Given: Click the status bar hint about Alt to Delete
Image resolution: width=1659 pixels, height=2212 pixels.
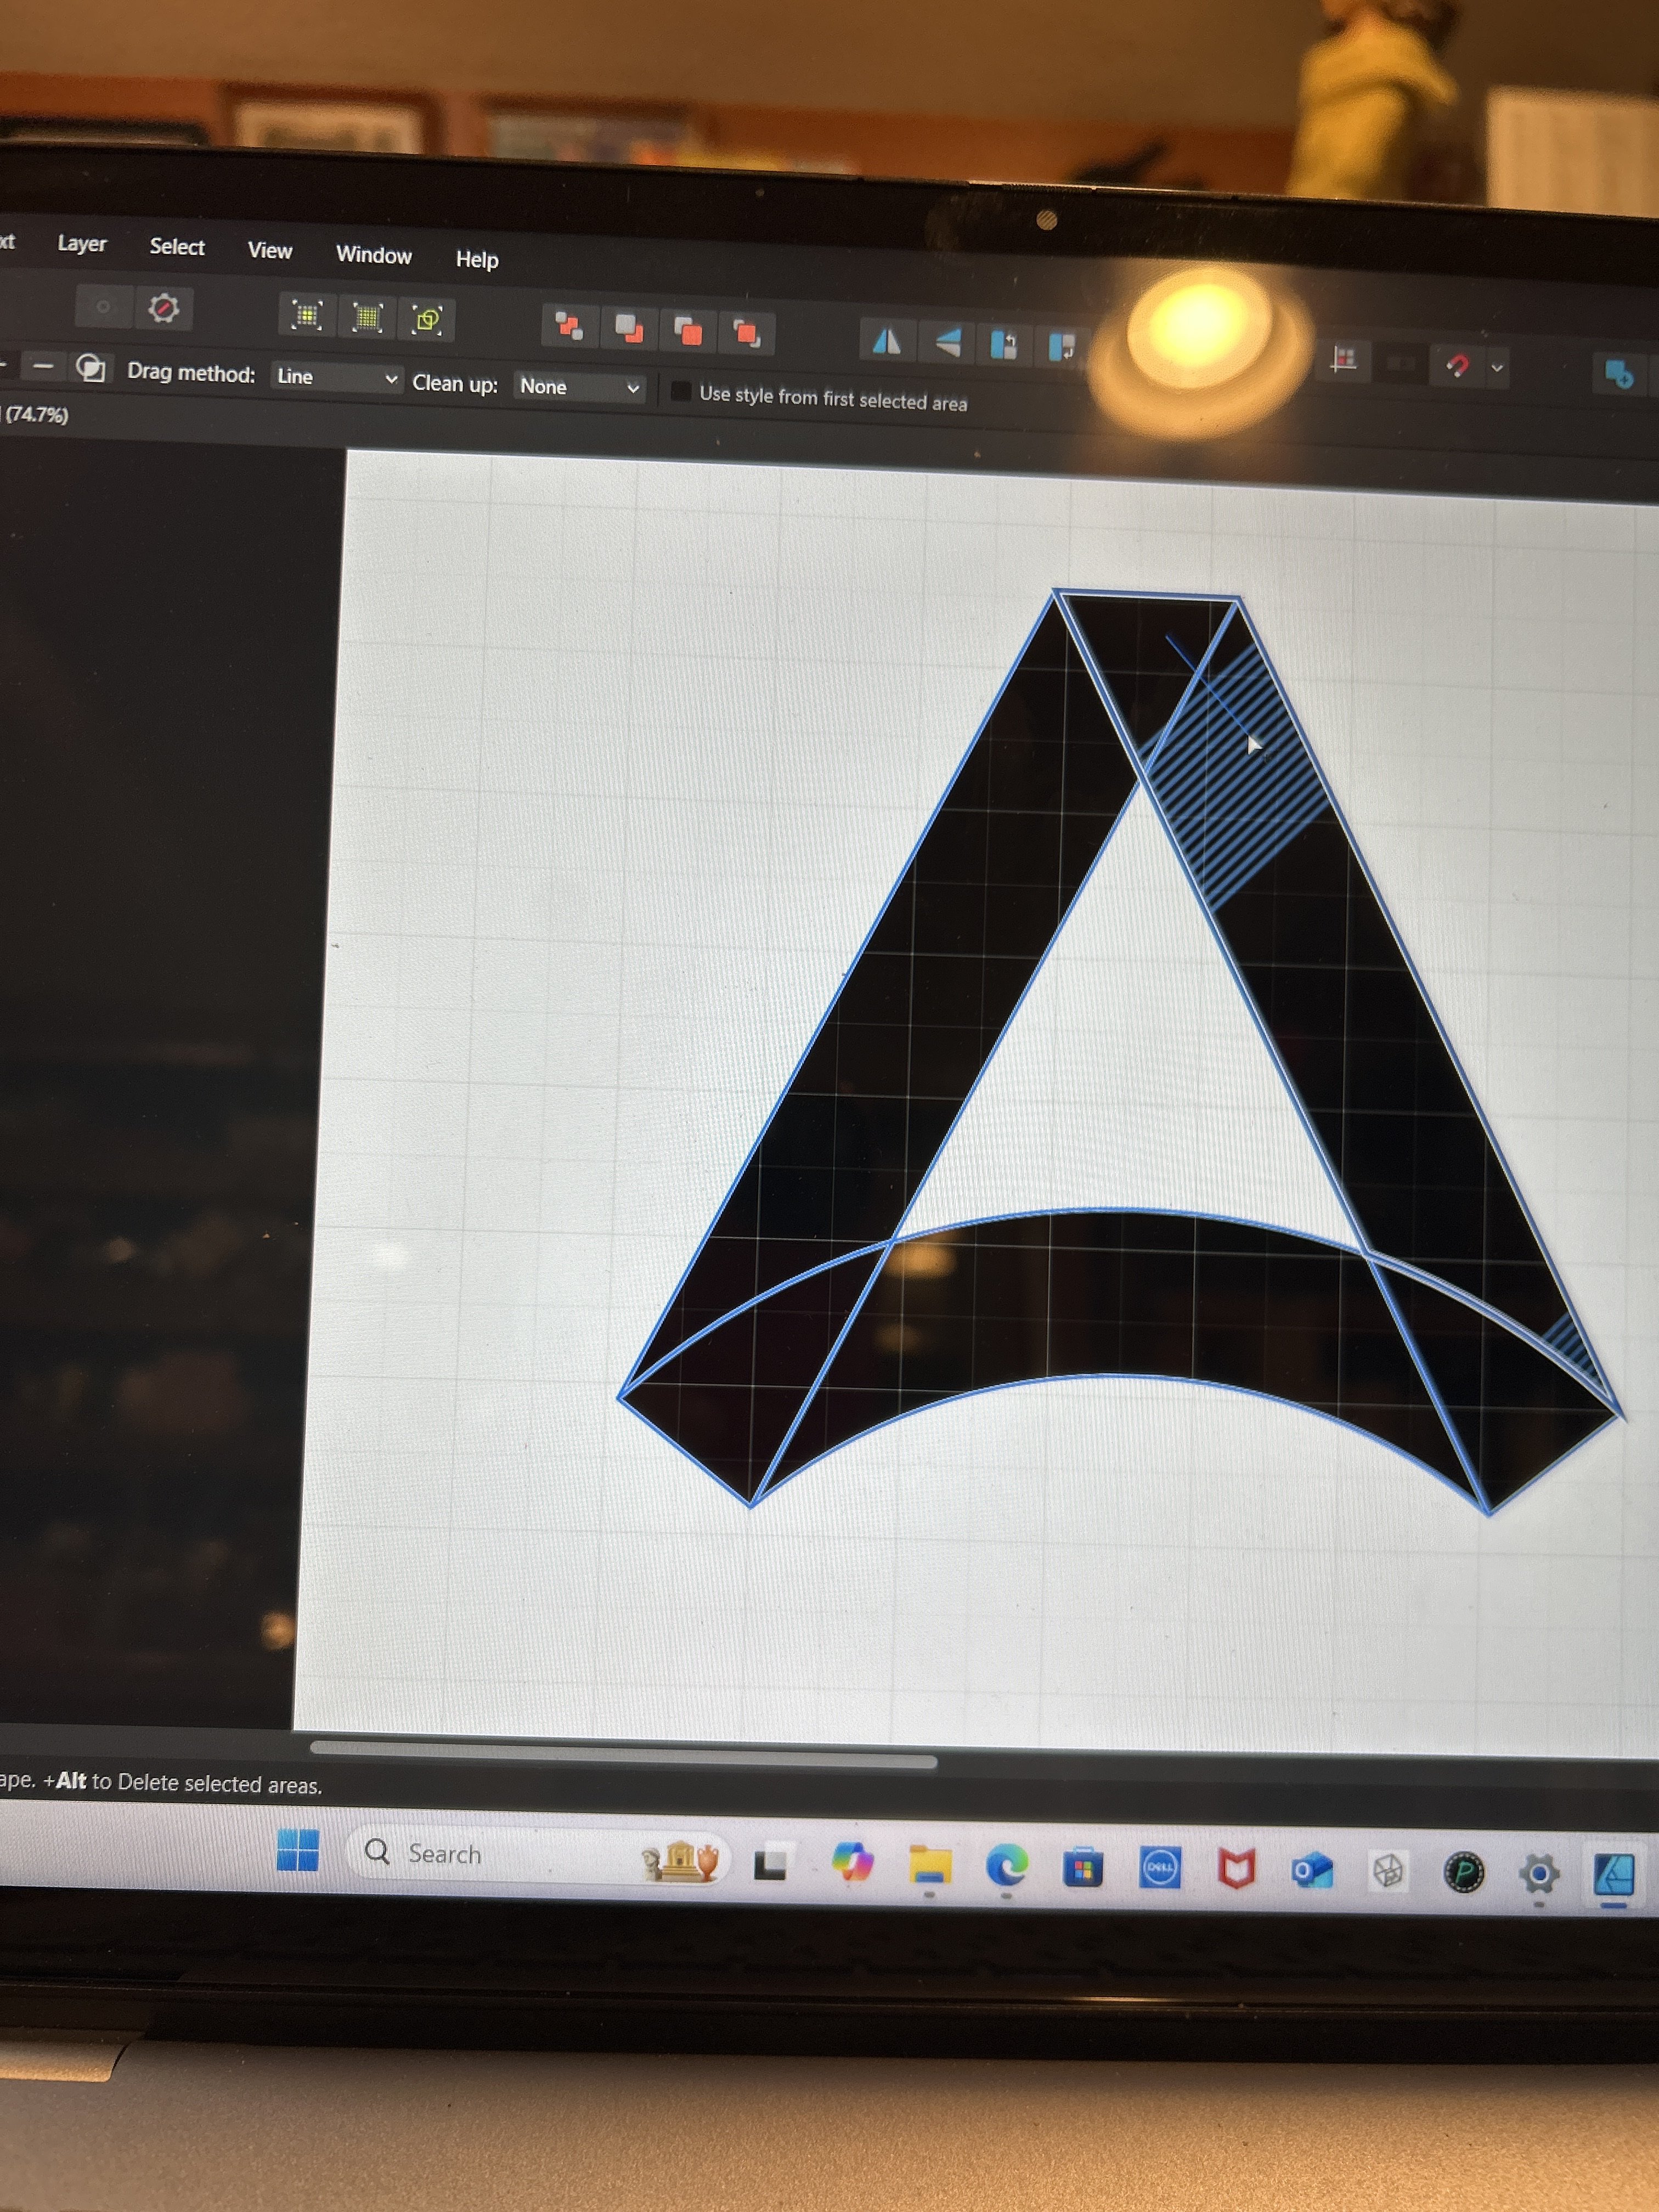Looking at the screenshot, I should 160,1784.
